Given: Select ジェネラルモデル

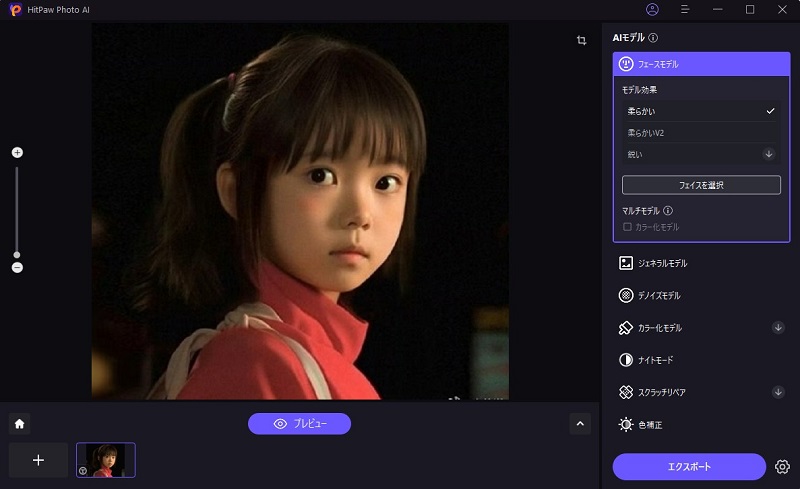Looking at the screenshot, I should pos(702,263).
